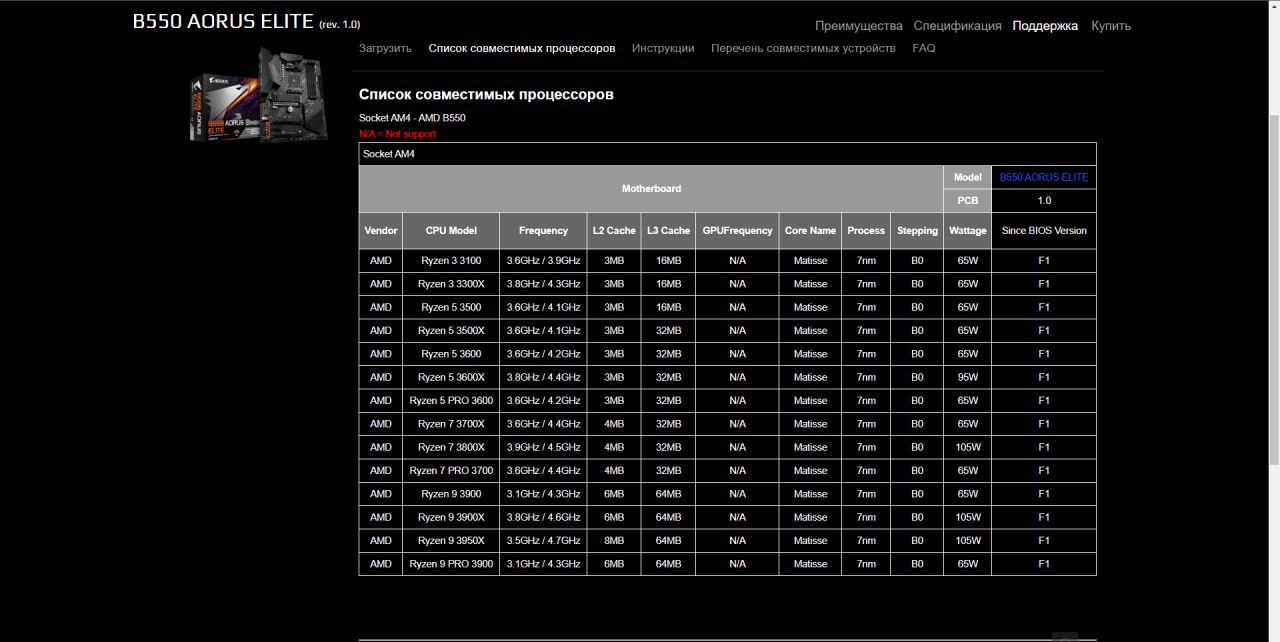Screen dimensions: 1280x642
Task: Click the Since BIOS Version header
Action: [x=1044, y=230]
